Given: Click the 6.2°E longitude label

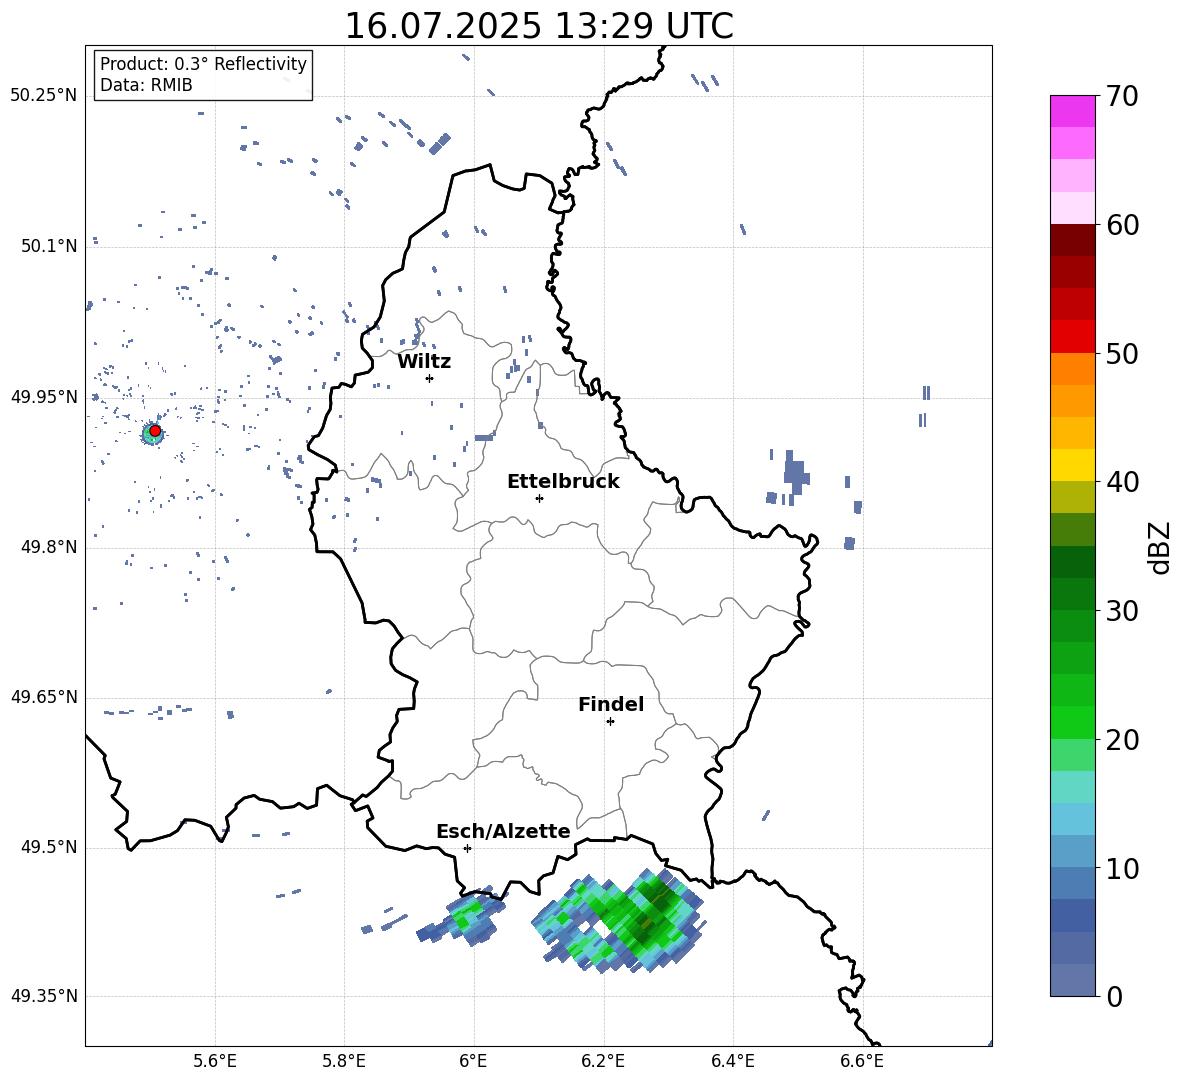Looking at the screenshot, I should (603, 1061).
